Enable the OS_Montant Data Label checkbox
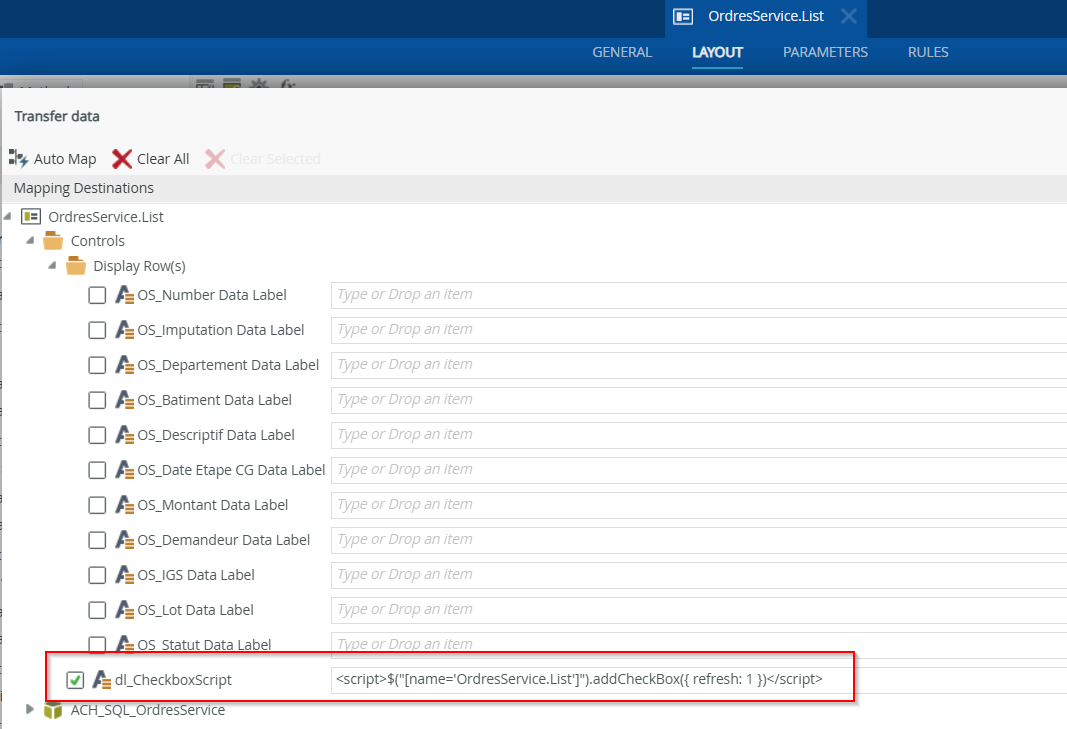The image size is (1067, 729). pyautogui.click(x=97, y=505)
